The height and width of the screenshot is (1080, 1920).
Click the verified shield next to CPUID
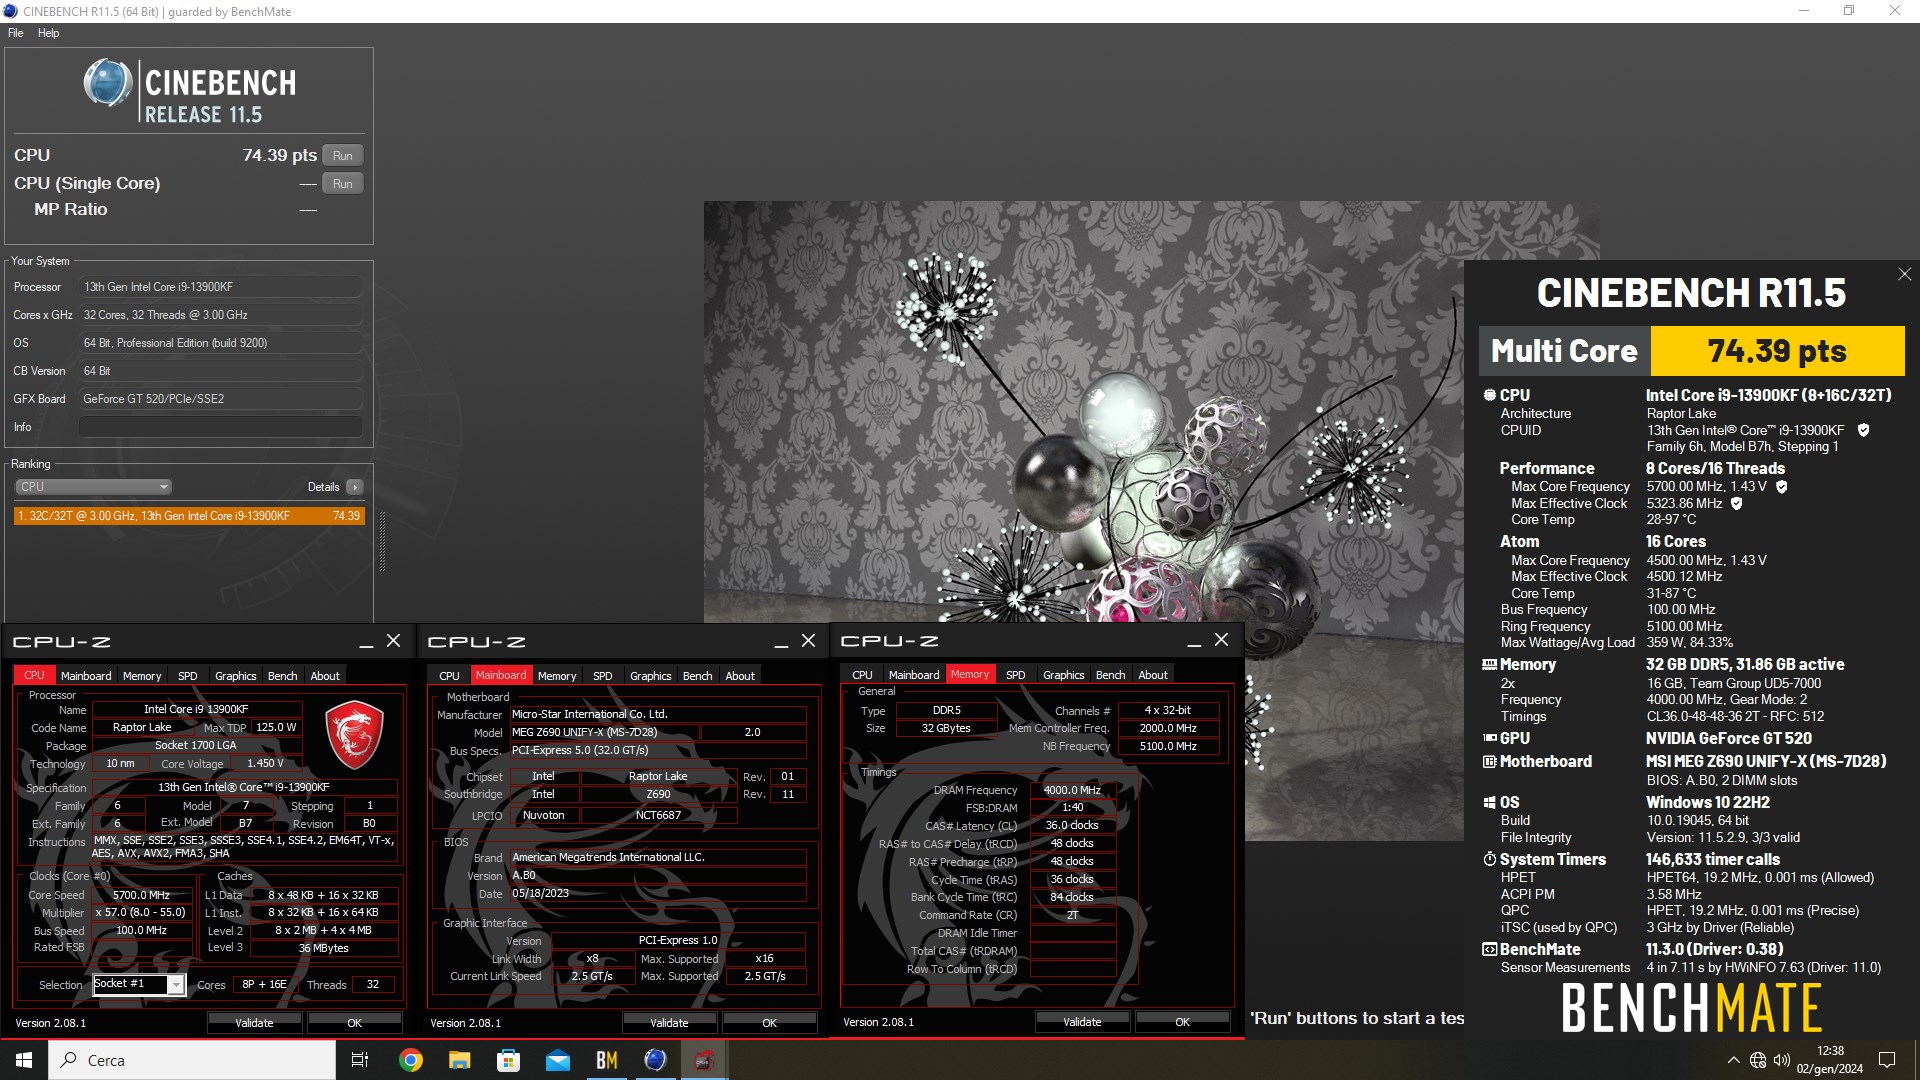(x=1864, y=431)
